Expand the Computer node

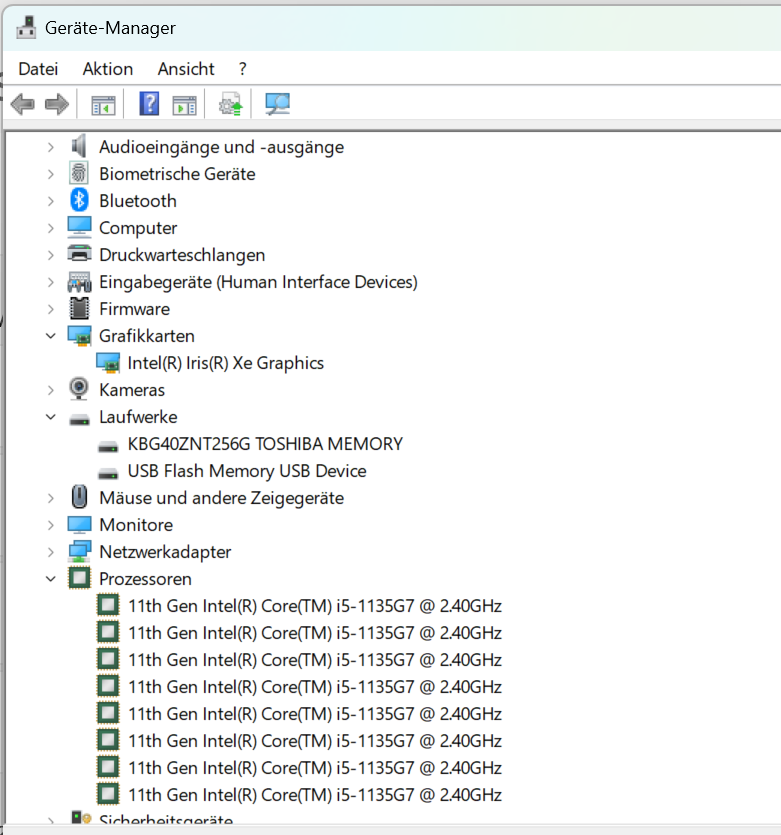pyautogui.click(x=51, y=228)
